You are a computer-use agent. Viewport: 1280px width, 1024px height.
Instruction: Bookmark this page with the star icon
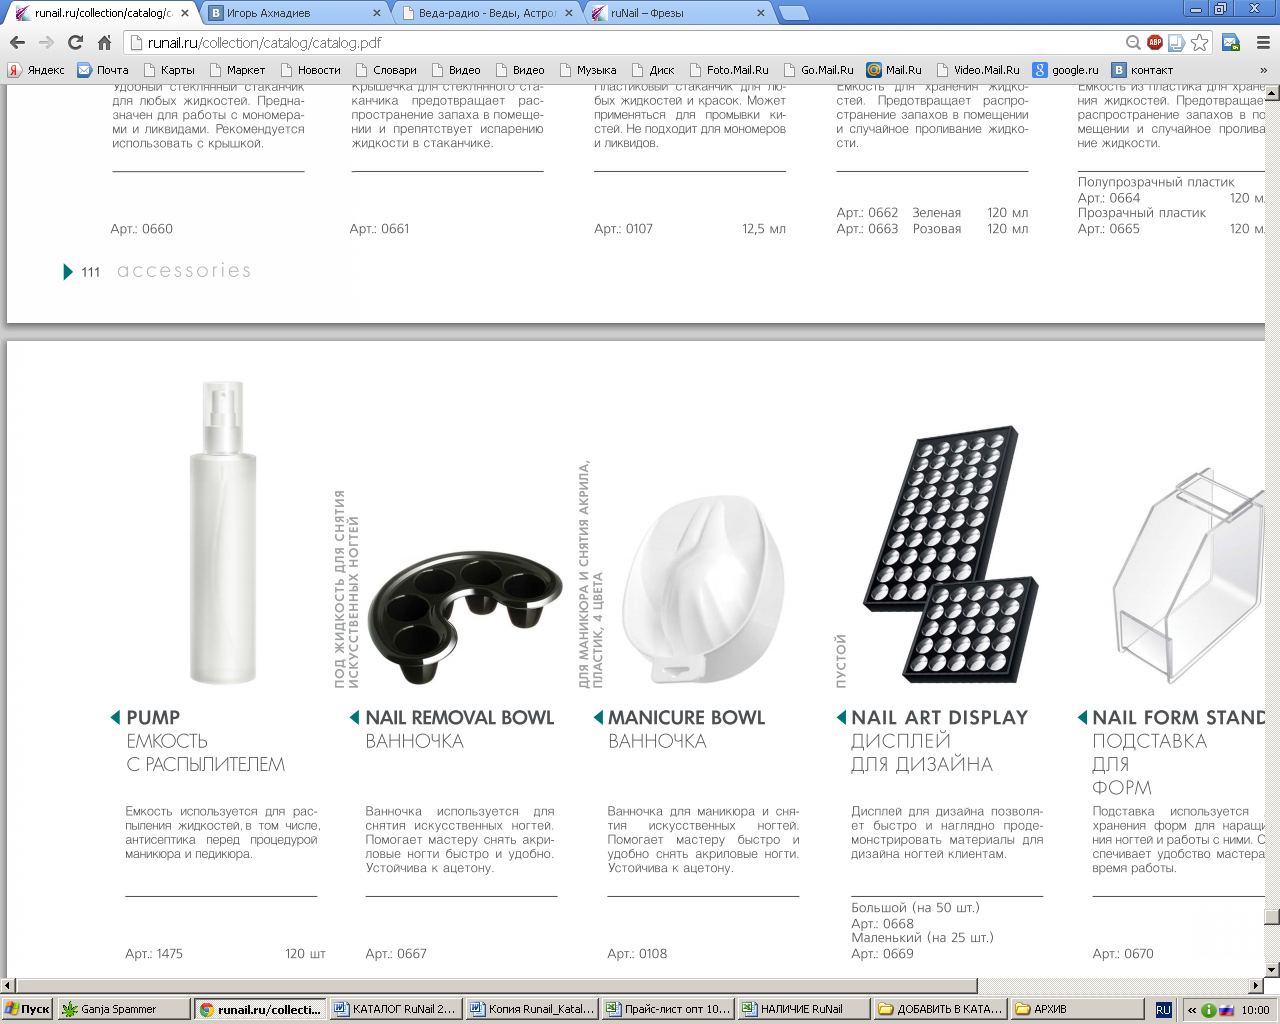(x=1199, y=43)
